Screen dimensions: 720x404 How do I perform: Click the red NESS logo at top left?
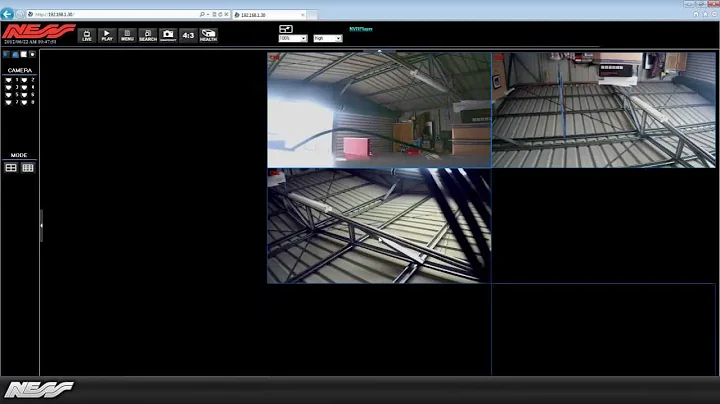point(39,32)
